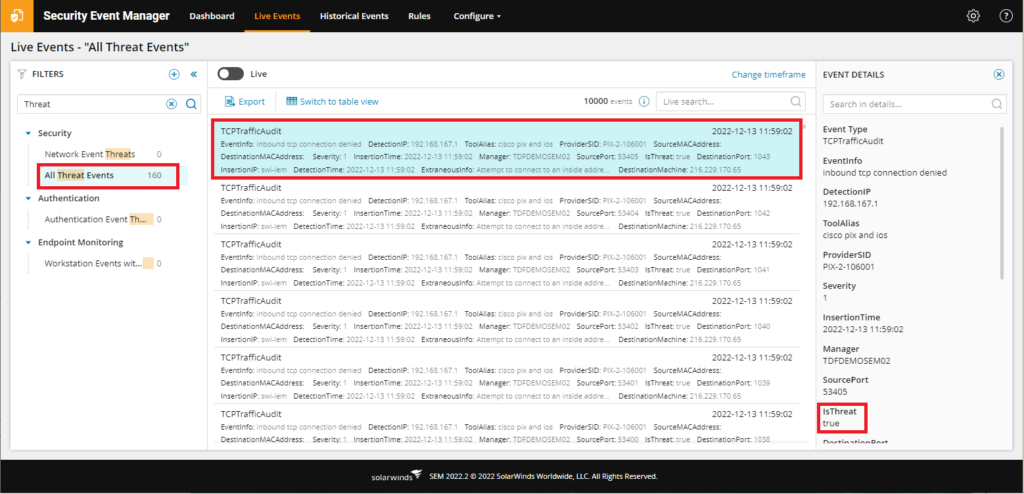This screenshot has height=494, width=1024.
Task: Collapse the Security filter group
Action: (28, 133)
